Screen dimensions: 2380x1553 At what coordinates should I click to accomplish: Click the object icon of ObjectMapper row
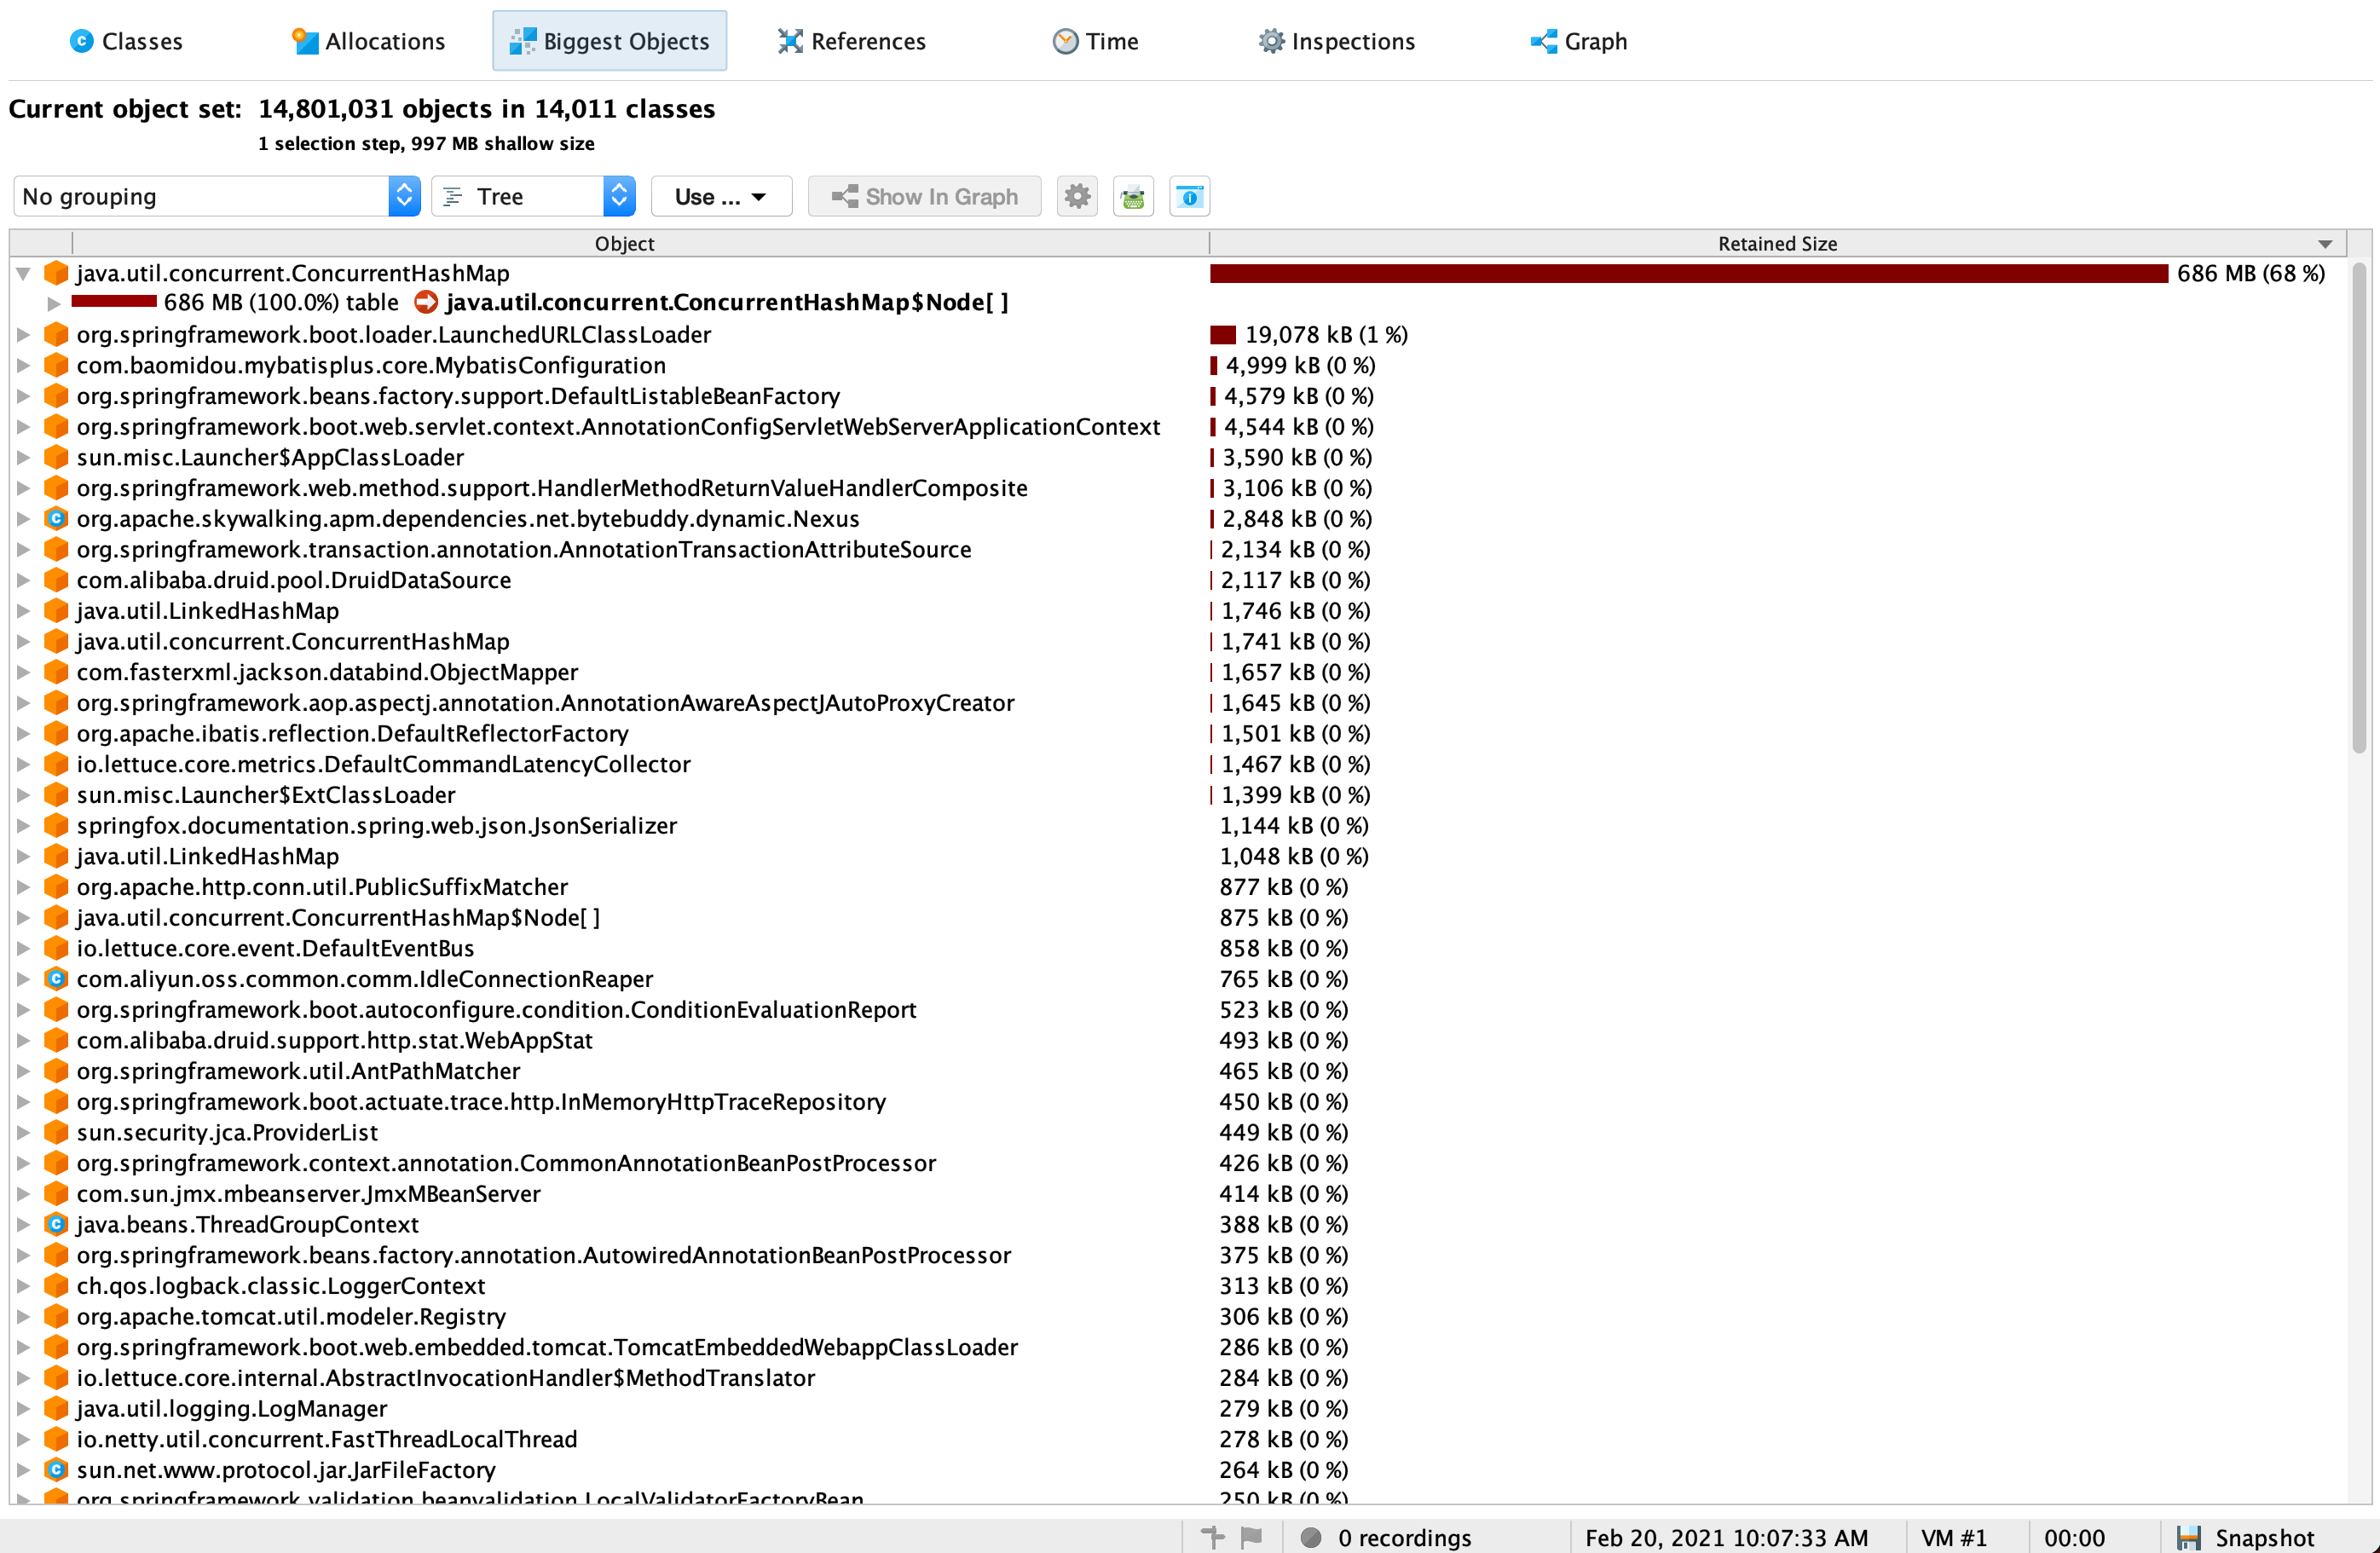click(x=56, y=672)
